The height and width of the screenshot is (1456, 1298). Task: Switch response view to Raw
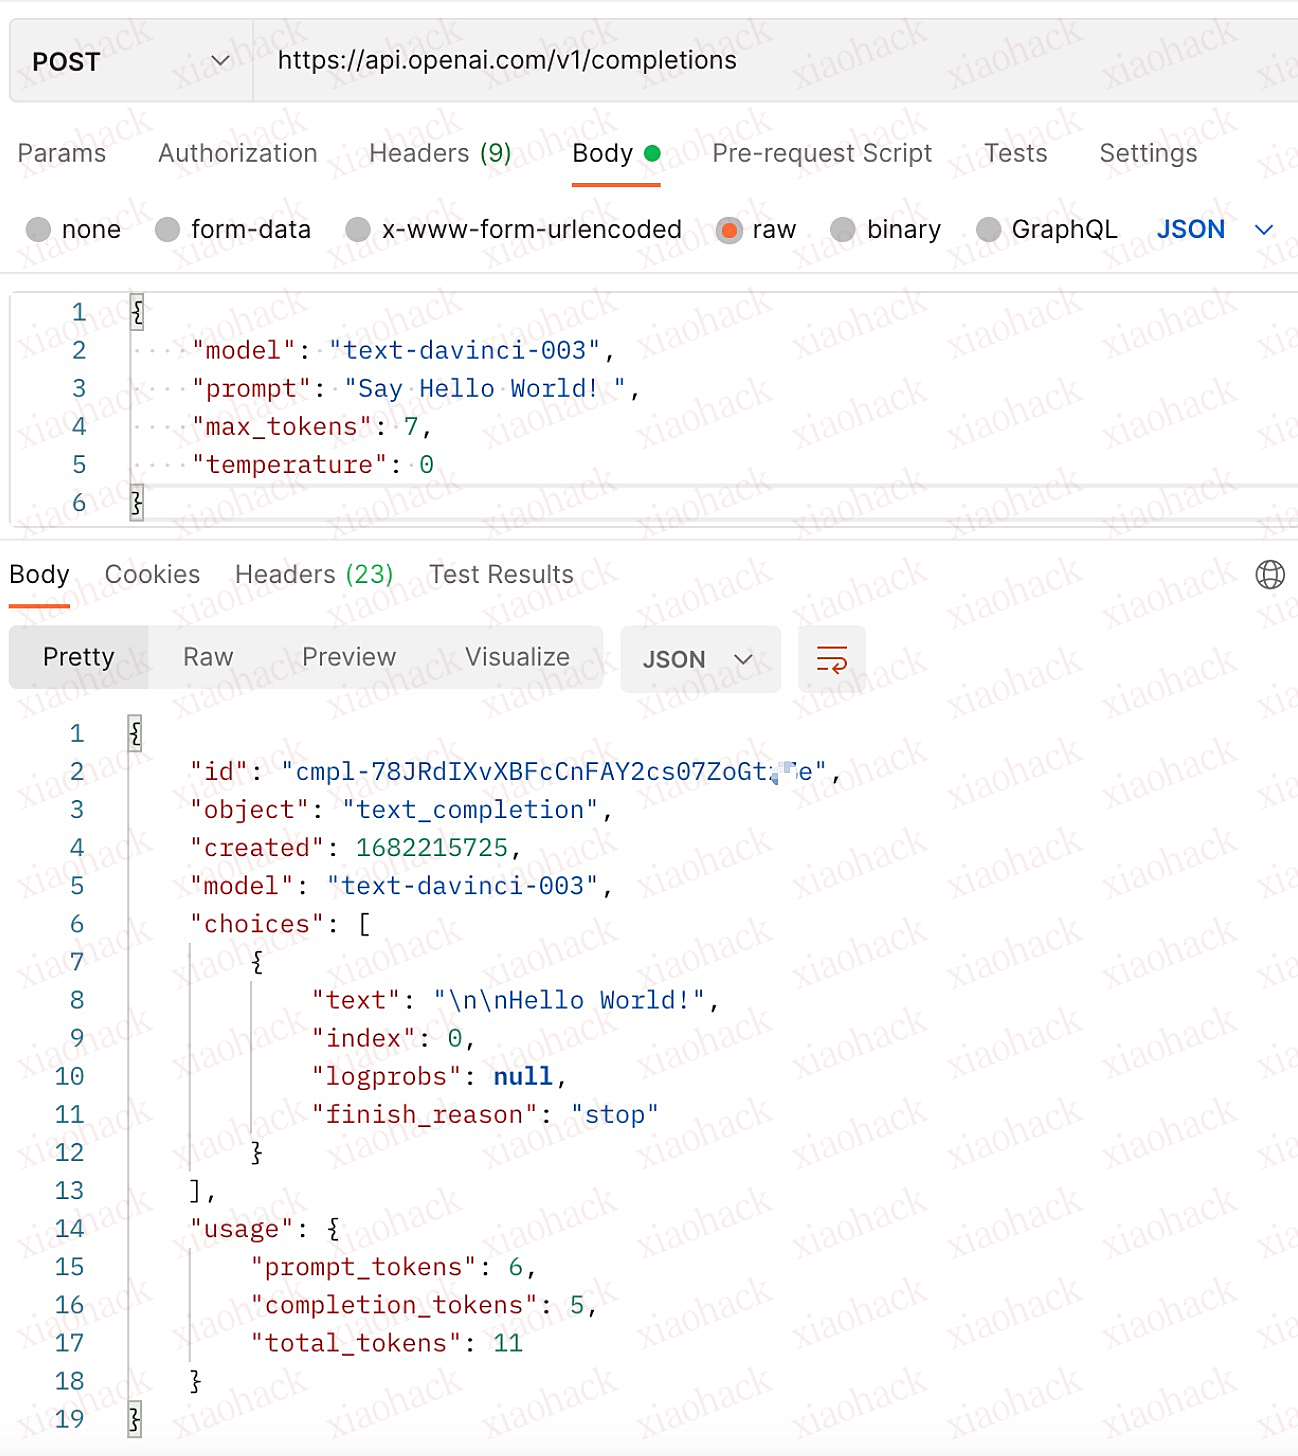(208, 657)
